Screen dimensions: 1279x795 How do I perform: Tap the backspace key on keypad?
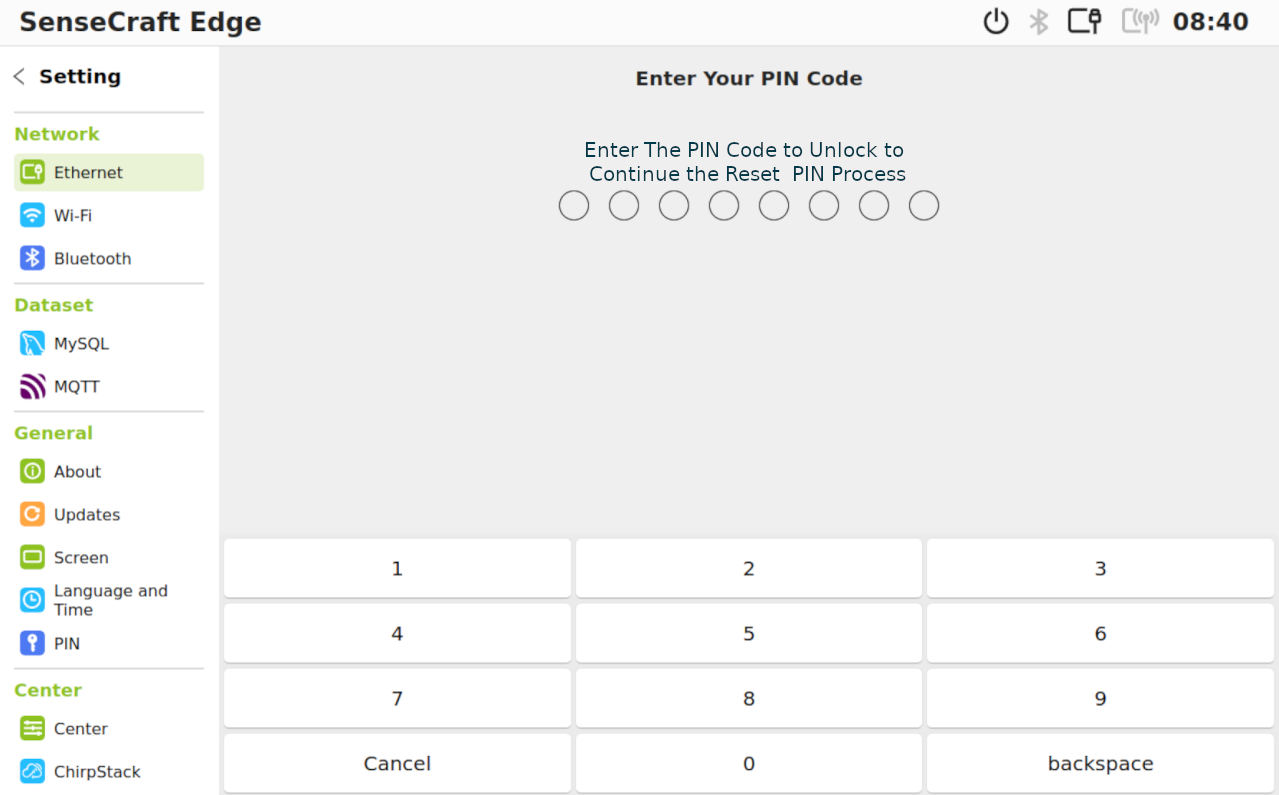pyautogui.click(x=1100, y=763)
